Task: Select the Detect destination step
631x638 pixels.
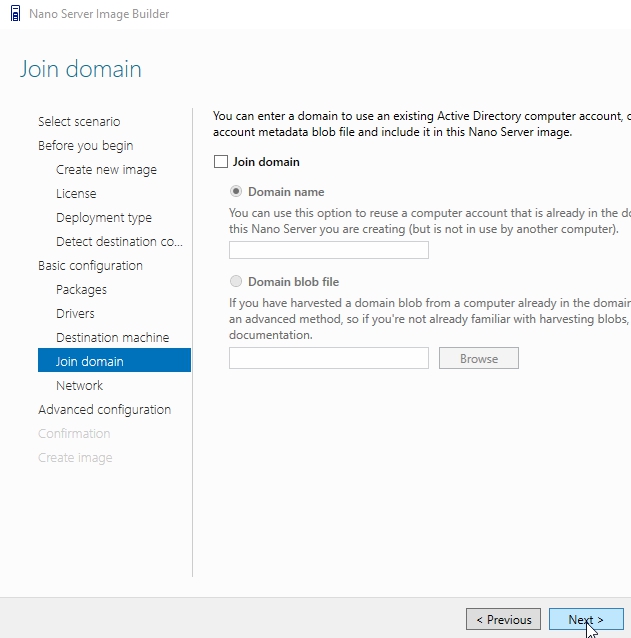Action: click(x=119, y=242)
